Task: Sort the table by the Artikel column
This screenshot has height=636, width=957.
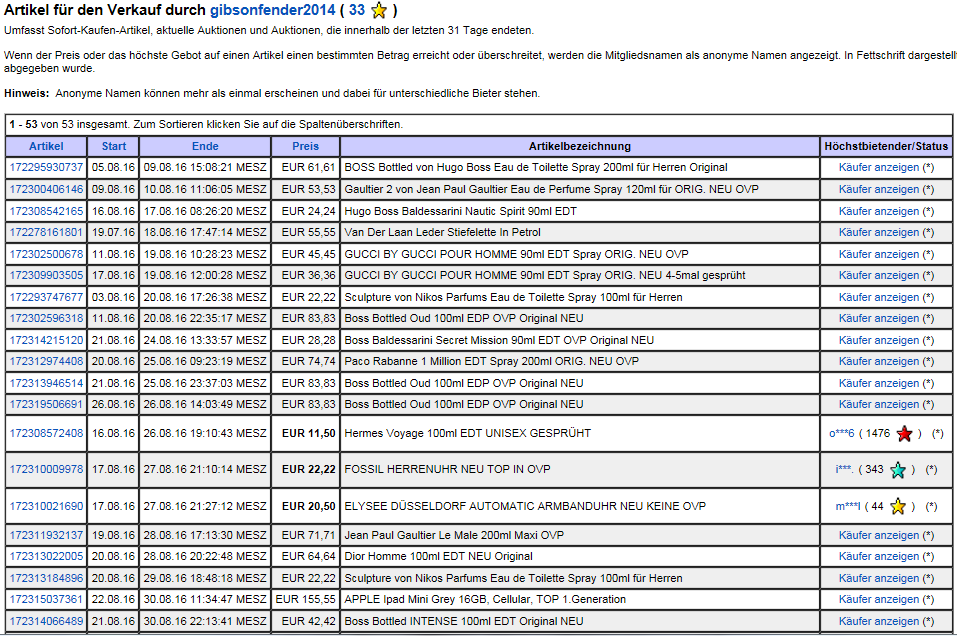Action: (46, 146)
